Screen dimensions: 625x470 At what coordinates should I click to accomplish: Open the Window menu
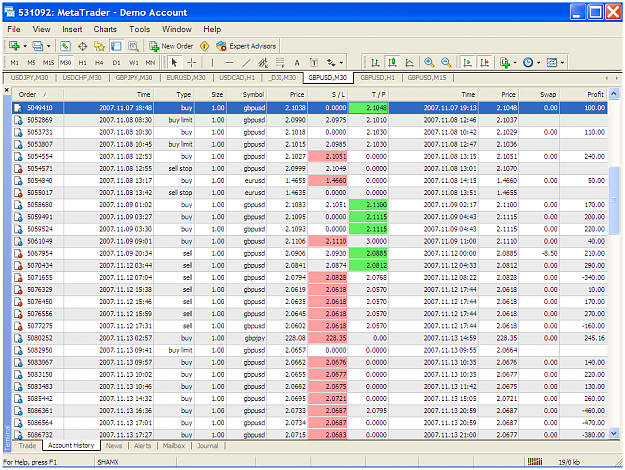point(177,29)
